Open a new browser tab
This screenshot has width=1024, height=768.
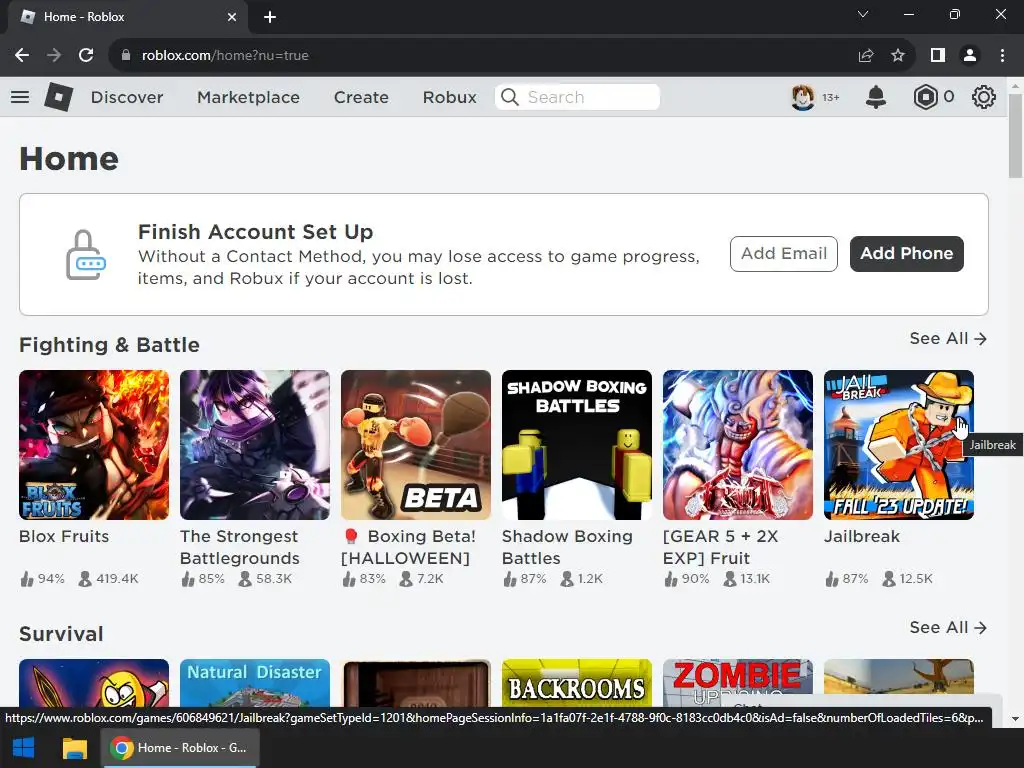[270, 17]
